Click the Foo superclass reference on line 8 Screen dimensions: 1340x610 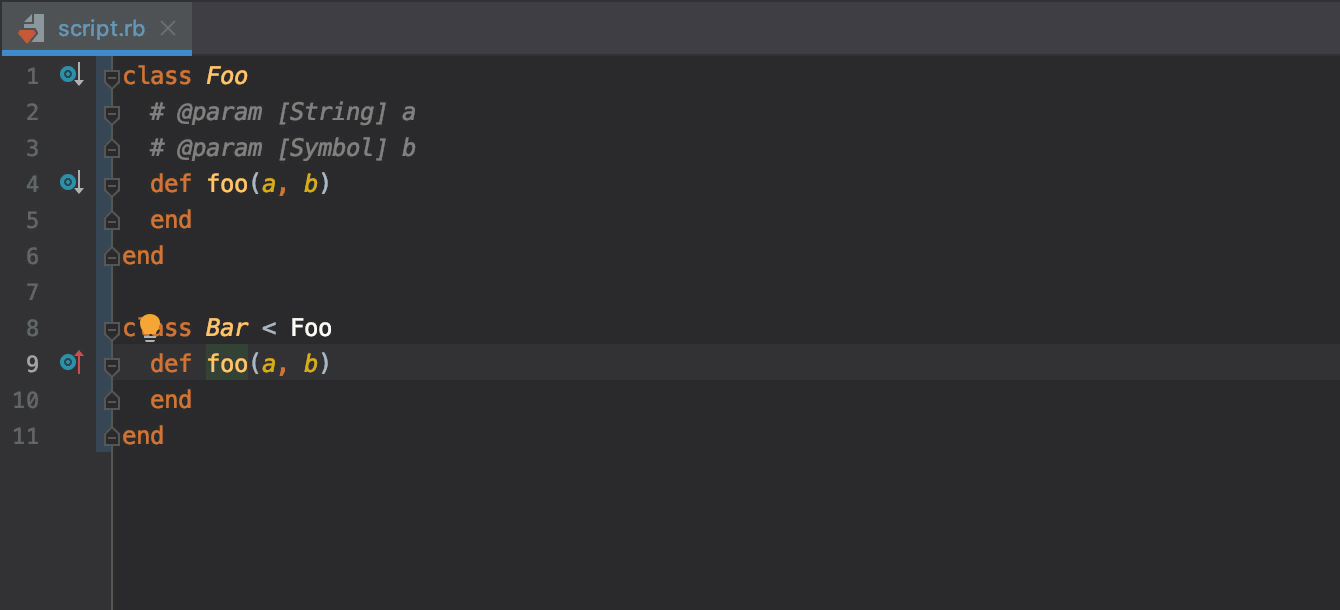coord(311,328)
